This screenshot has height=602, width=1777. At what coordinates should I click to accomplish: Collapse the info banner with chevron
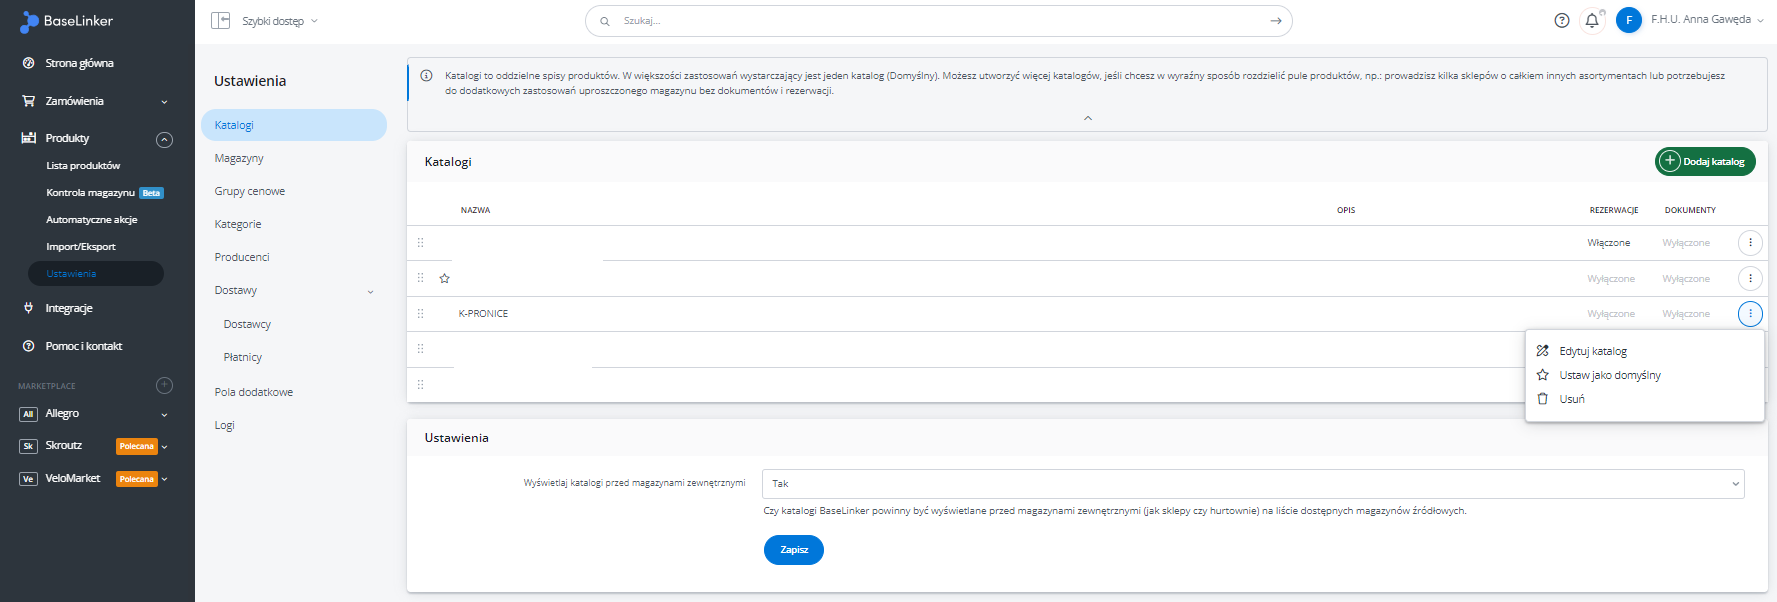[x=1088, y=118]
